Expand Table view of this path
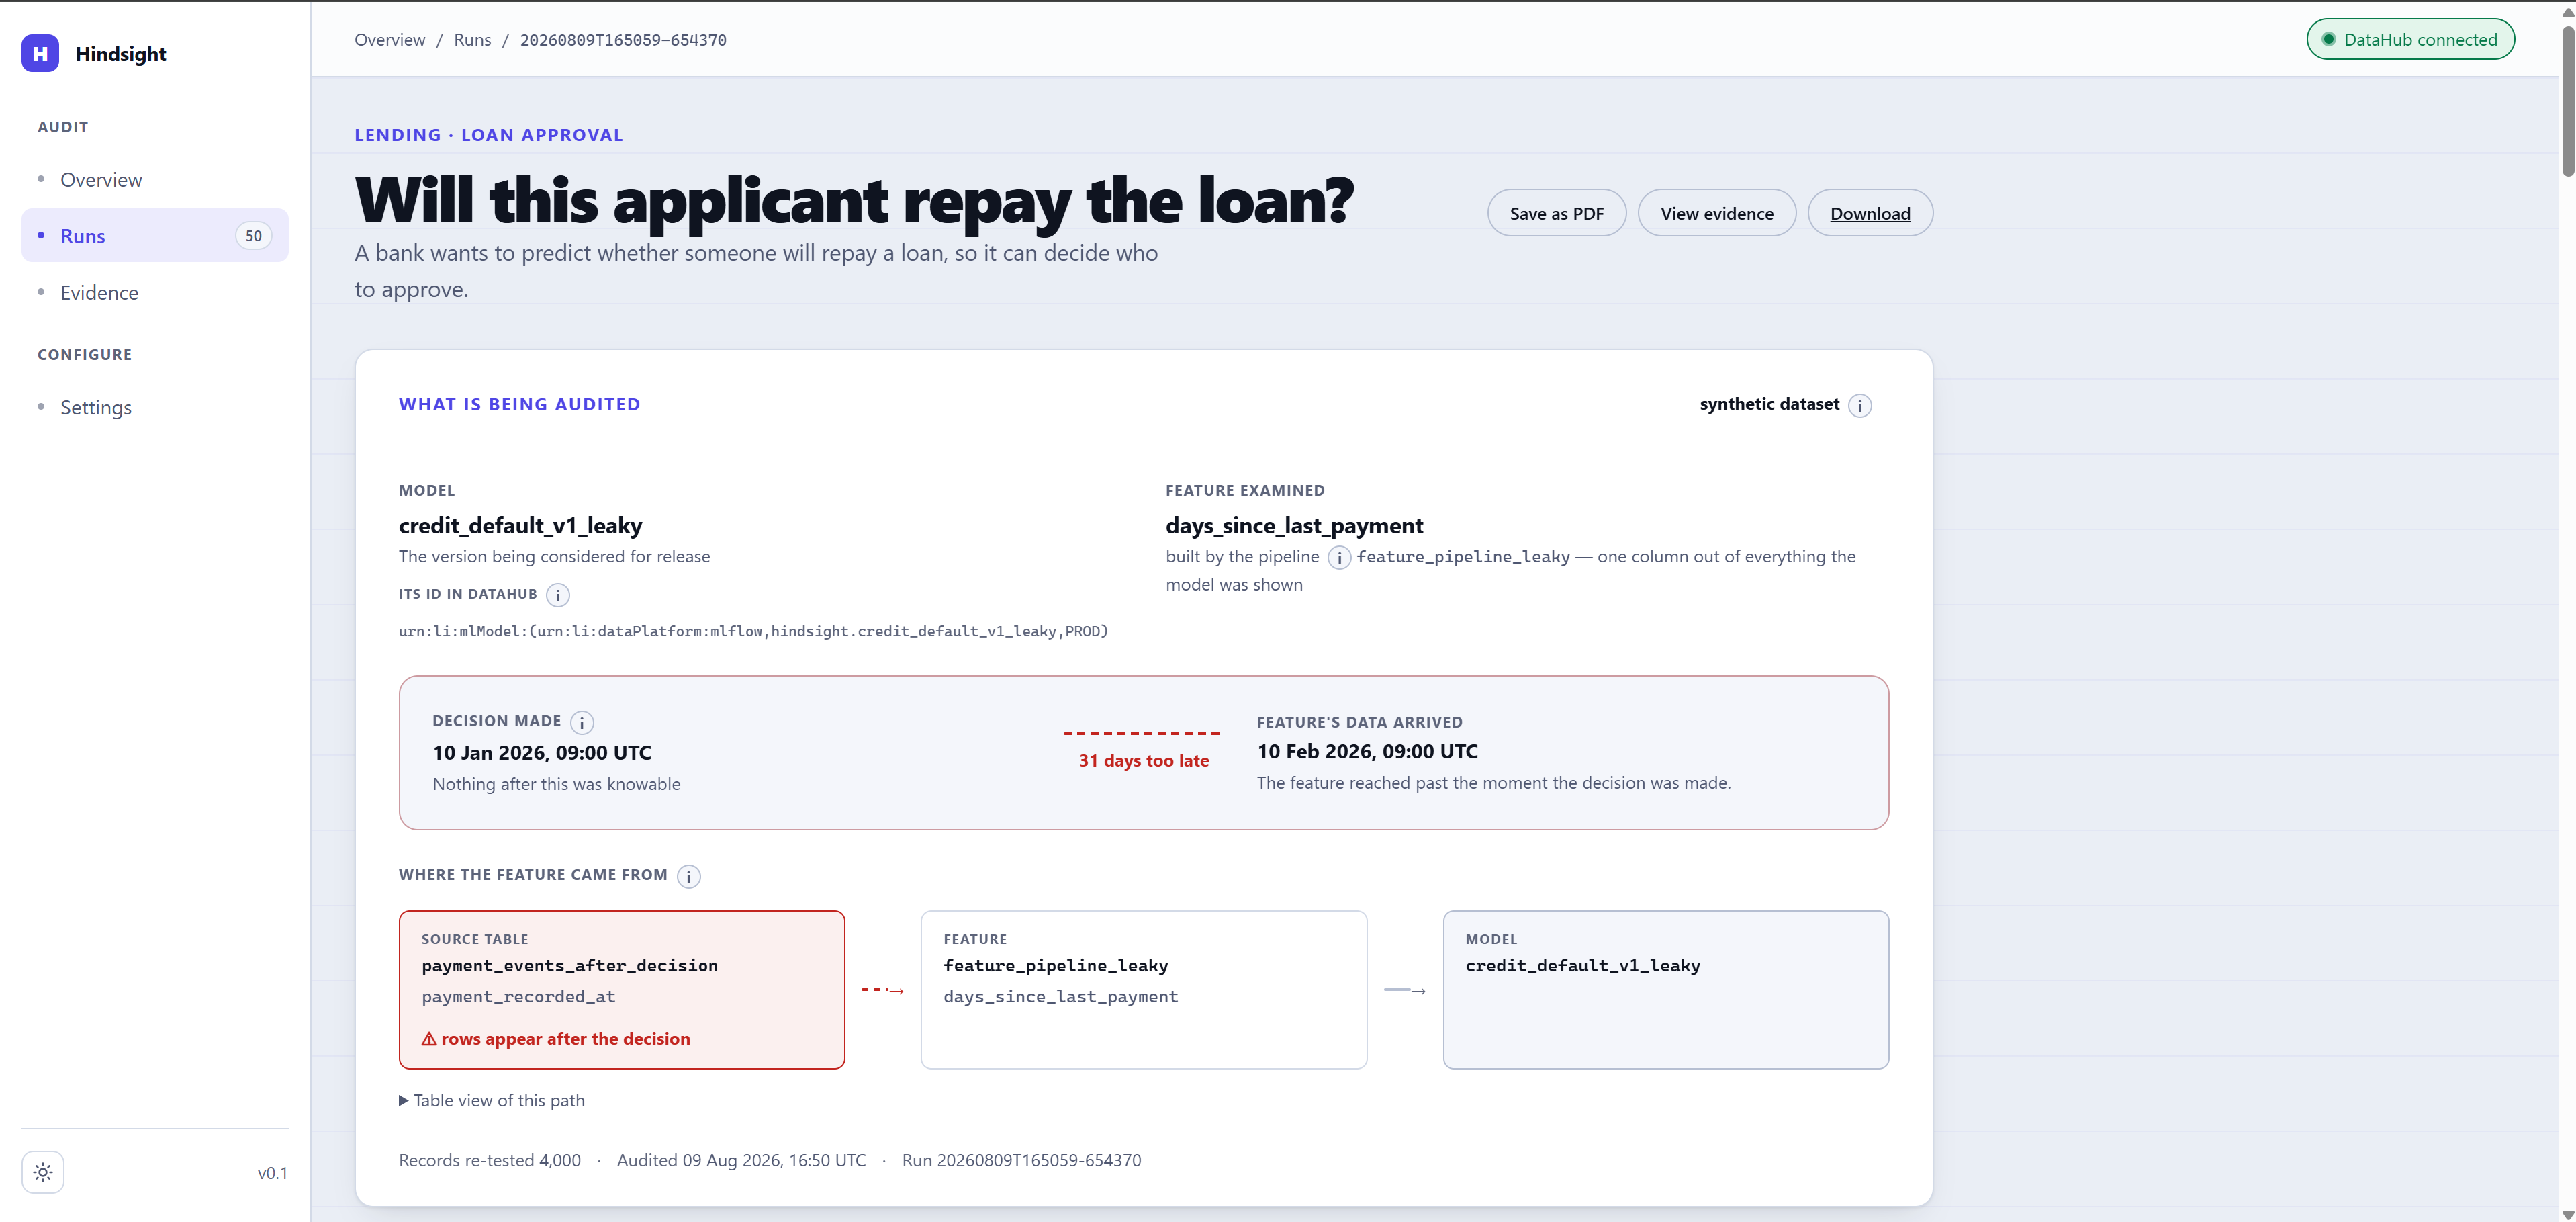Viewport: 2576px width, 1222px height. 492,1100
